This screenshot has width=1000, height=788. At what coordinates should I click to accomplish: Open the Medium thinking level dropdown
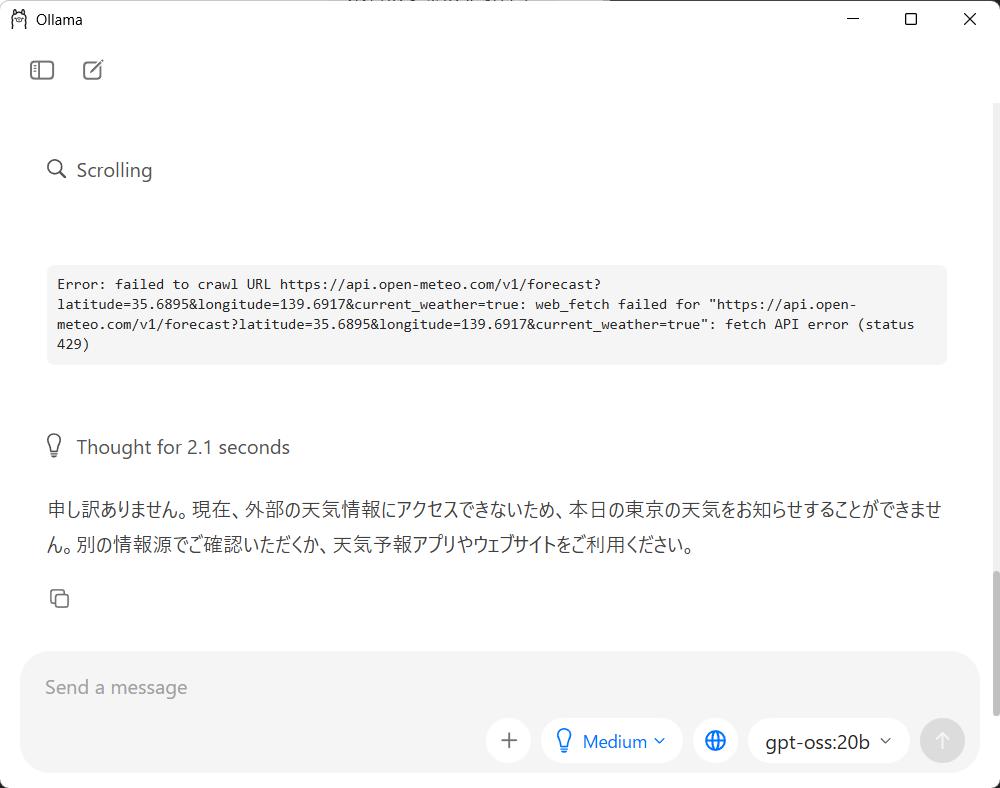point(612,741)
